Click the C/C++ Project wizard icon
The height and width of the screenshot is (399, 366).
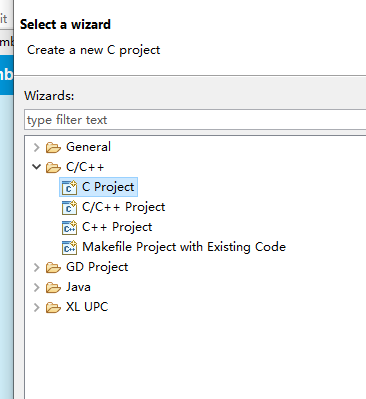[x=69, y=207]
